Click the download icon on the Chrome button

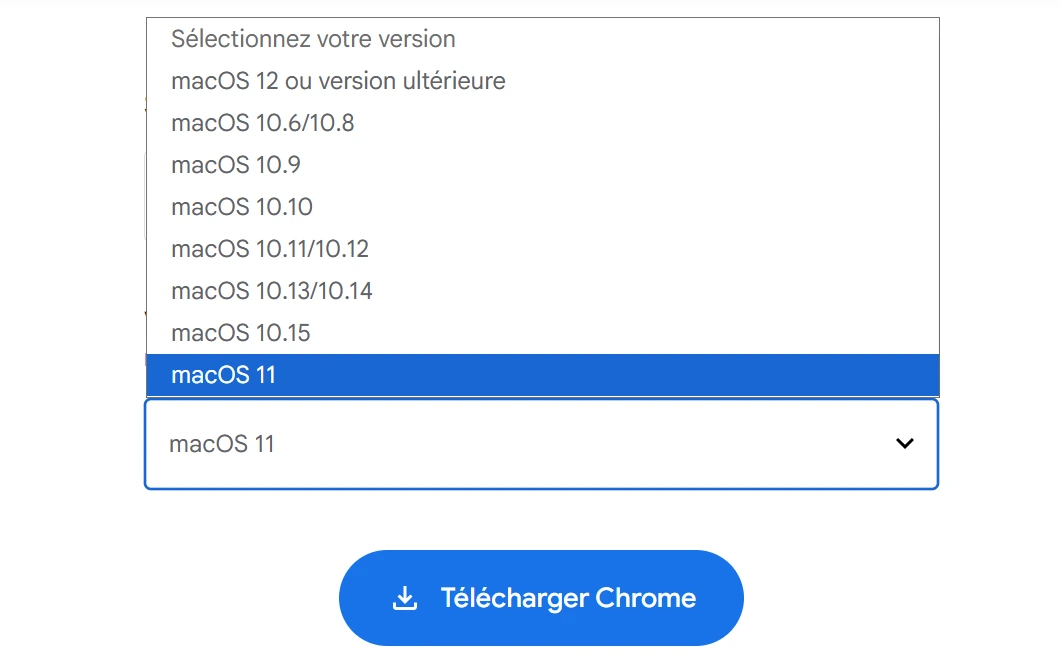pos(404,597)
